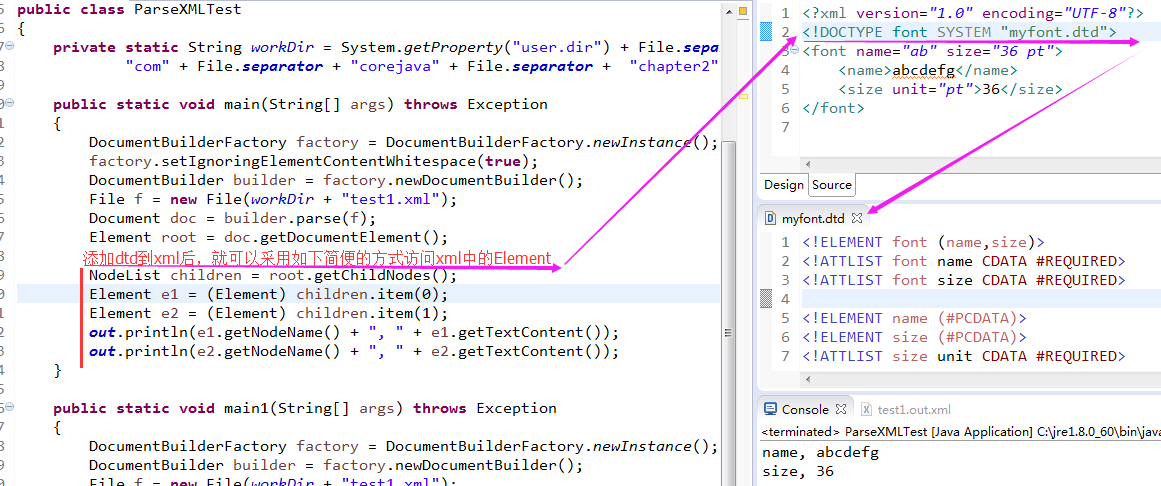
Task: Click the DOCTYPE declaration line in XML
Action: click(x=959, y=32)
